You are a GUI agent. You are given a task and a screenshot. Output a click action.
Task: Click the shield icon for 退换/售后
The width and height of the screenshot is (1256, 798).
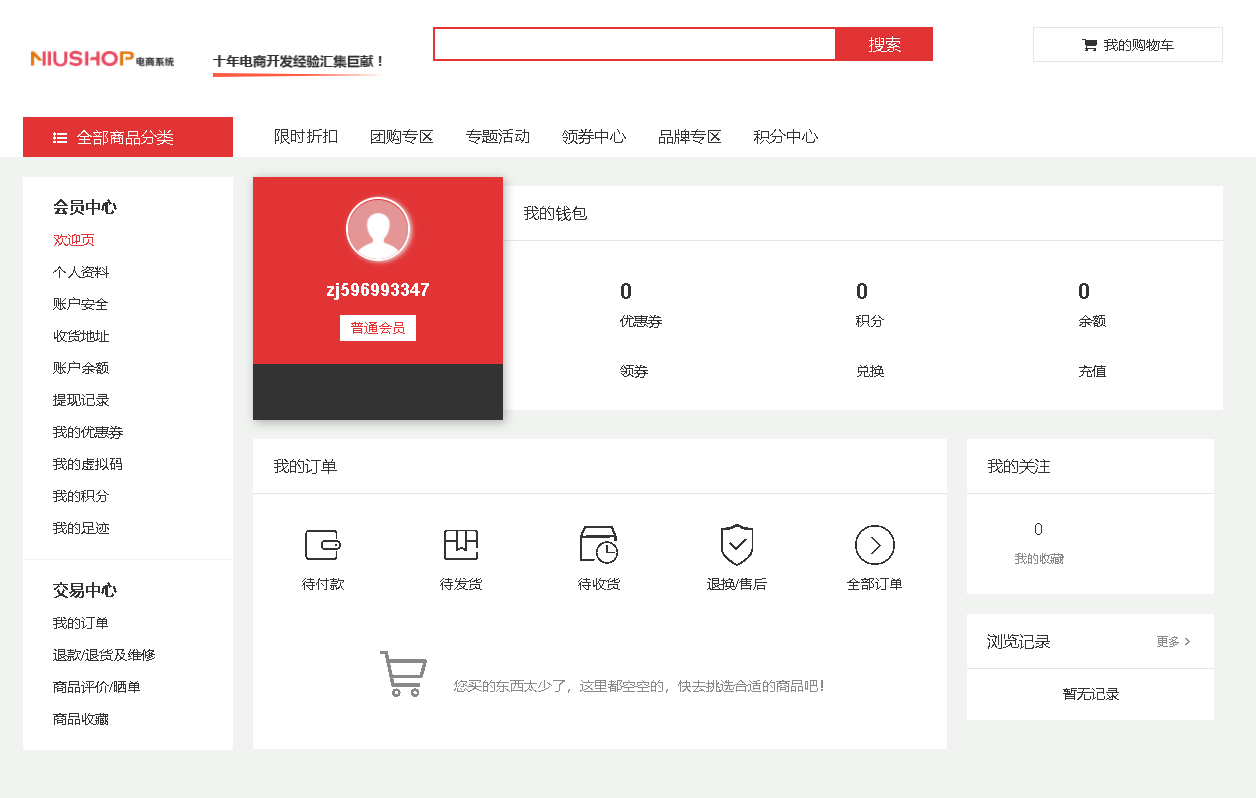[737, 545]
